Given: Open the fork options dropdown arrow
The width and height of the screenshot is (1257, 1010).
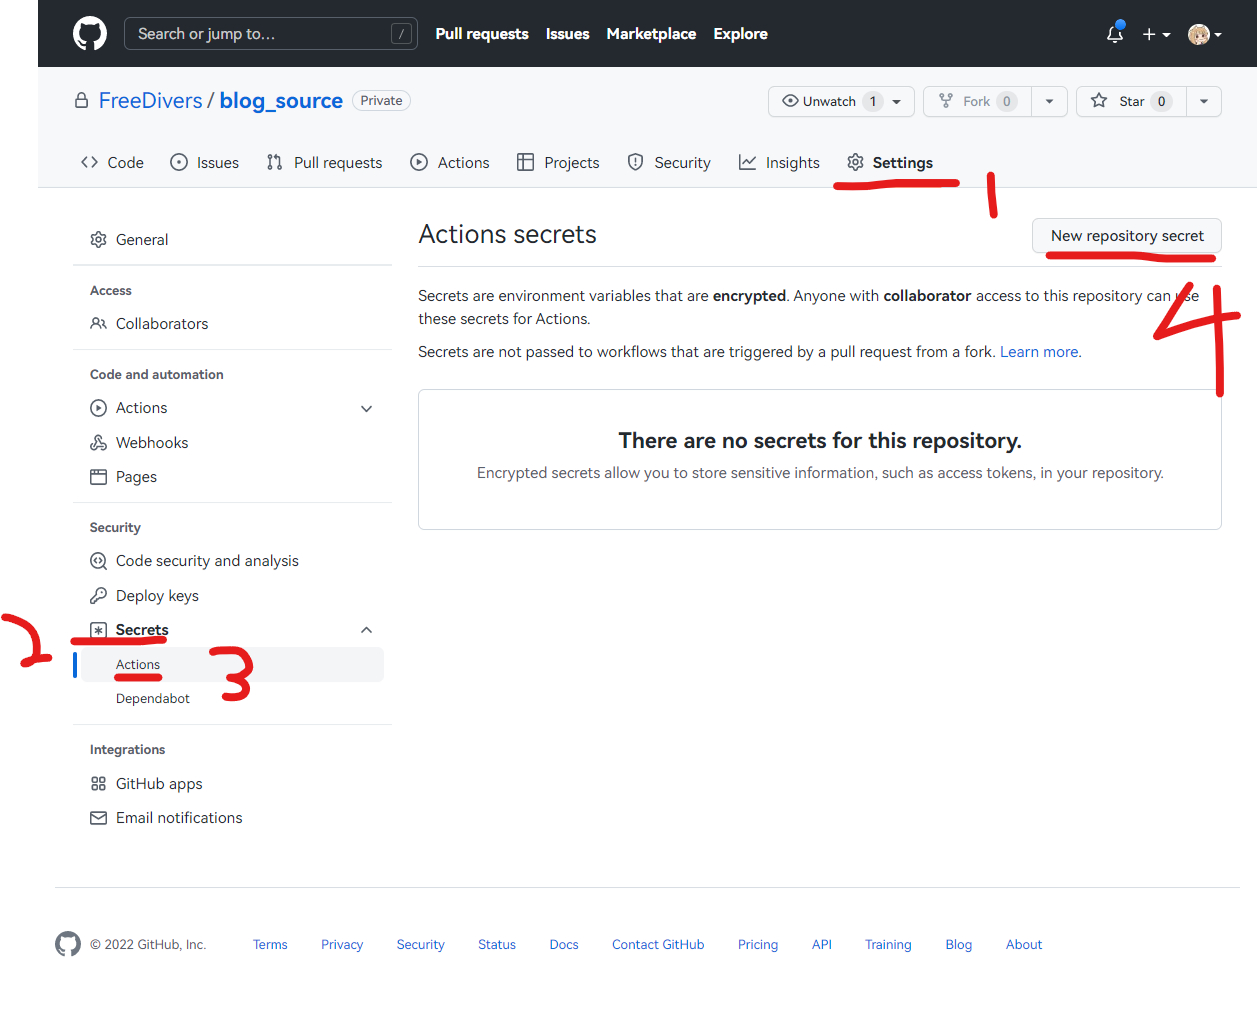Looking at the screenshot, I should tap(1049, 101).
